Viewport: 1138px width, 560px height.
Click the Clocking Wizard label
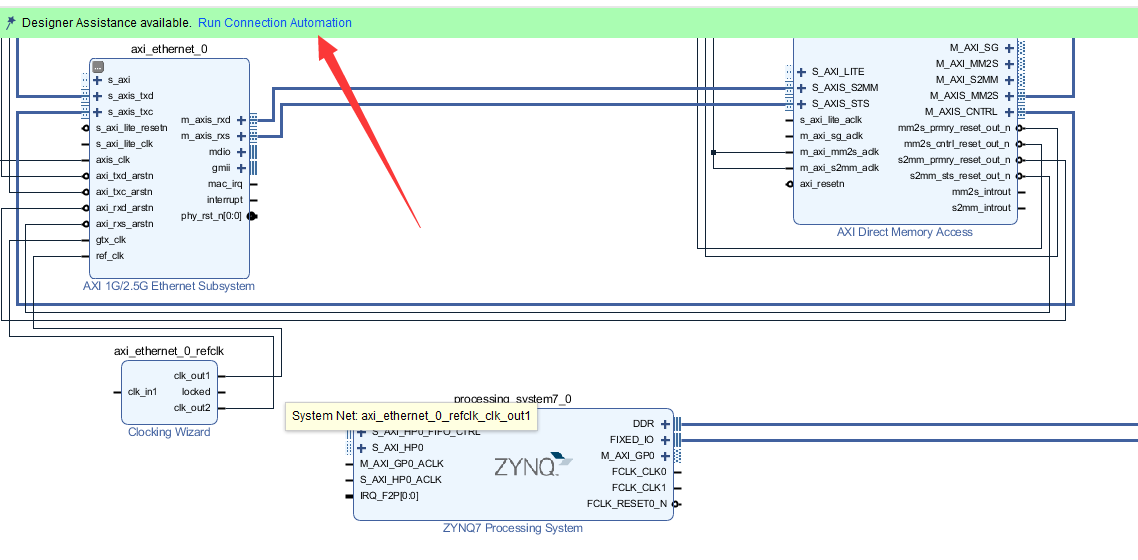pos(169,432)
